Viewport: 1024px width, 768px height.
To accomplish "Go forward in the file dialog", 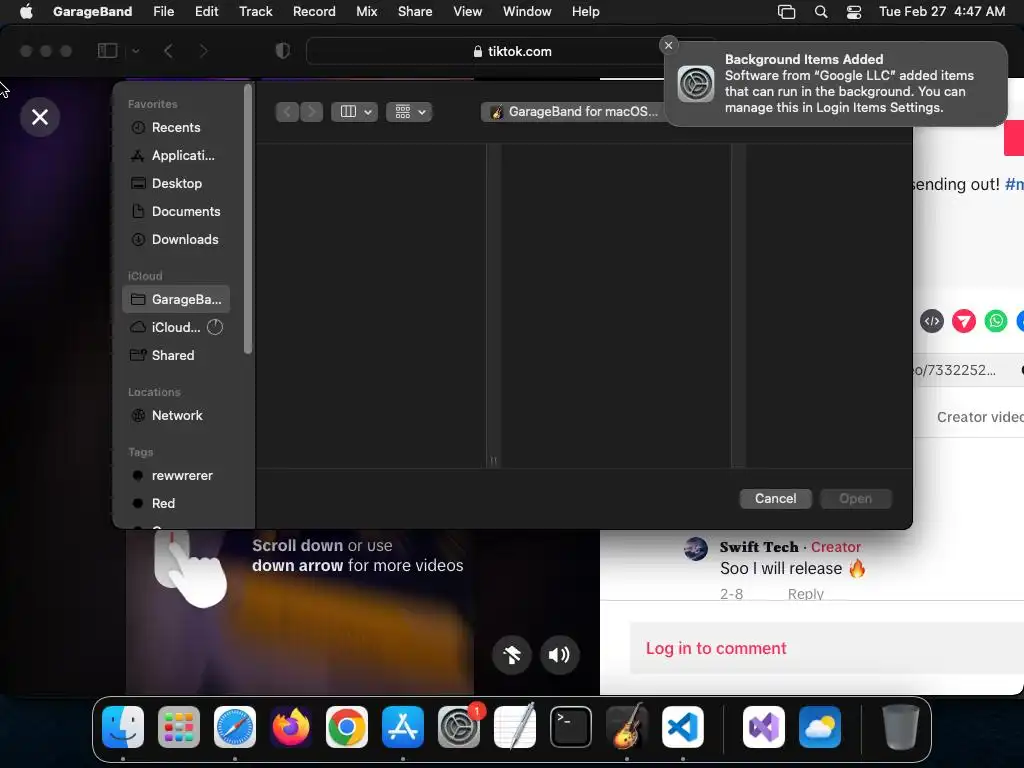I will (x=312, y=112).
